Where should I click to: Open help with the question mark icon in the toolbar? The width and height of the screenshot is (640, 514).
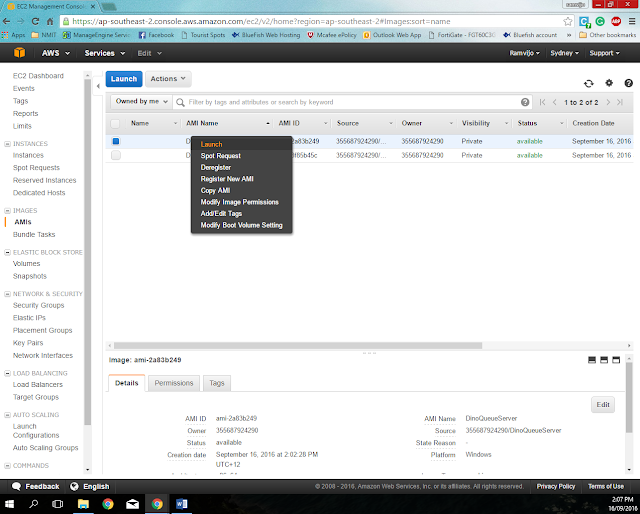(x=629, y=83)
